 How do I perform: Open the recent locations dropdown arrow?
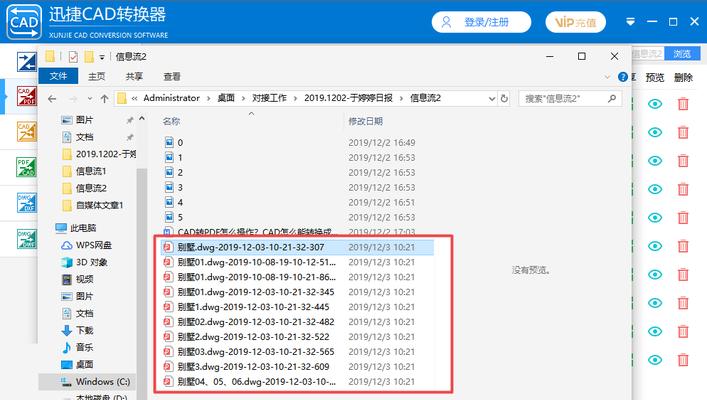[x=90, y=98]
